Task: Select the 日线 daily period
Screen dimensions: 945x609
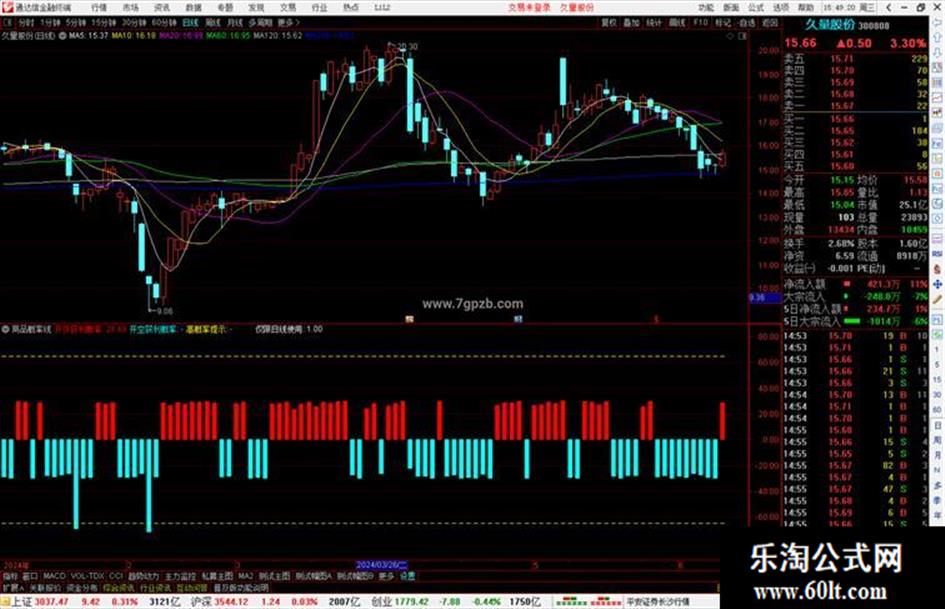Action: pyautogui.click(x=190, y=22)
